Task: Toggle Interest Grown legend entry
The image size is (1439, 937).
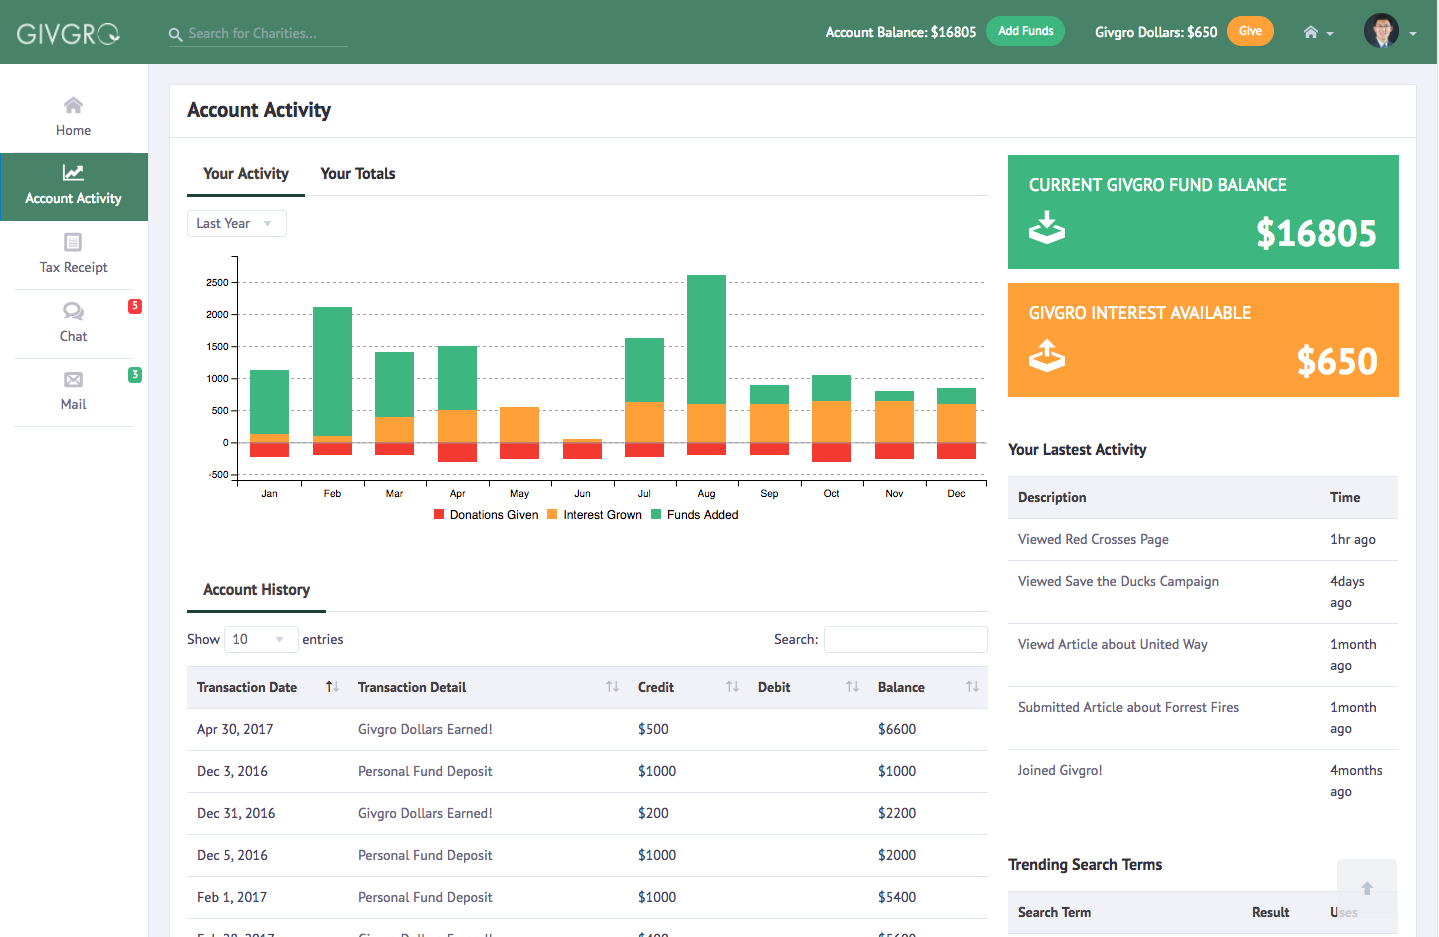Action: (x=595, y=515)
